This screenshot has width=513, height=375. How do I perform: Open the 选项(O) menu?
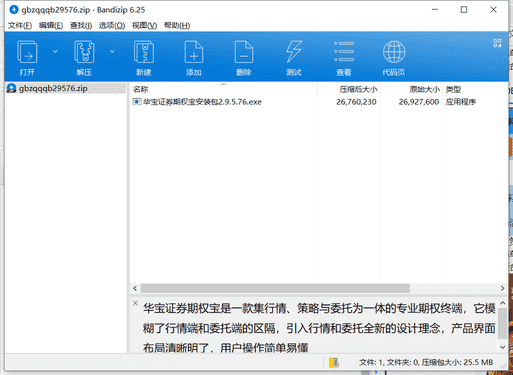112,26
